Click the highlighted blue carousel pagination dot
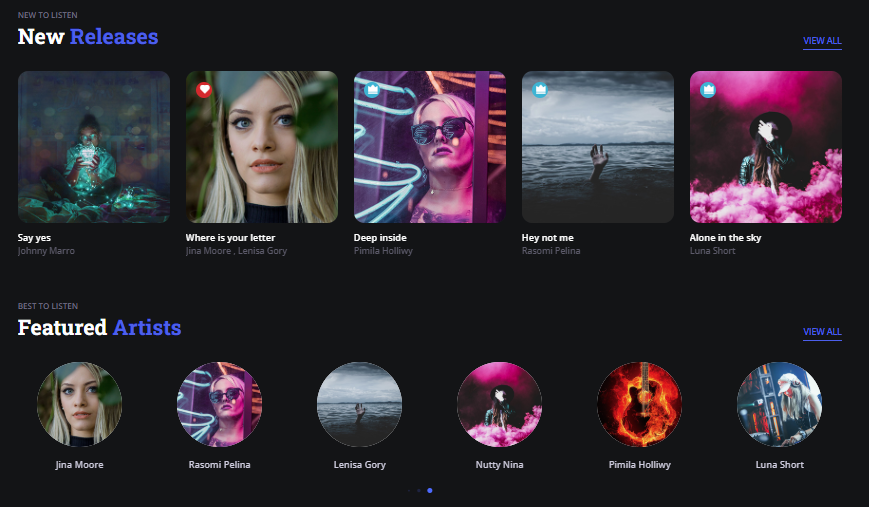 coord(430,491)
